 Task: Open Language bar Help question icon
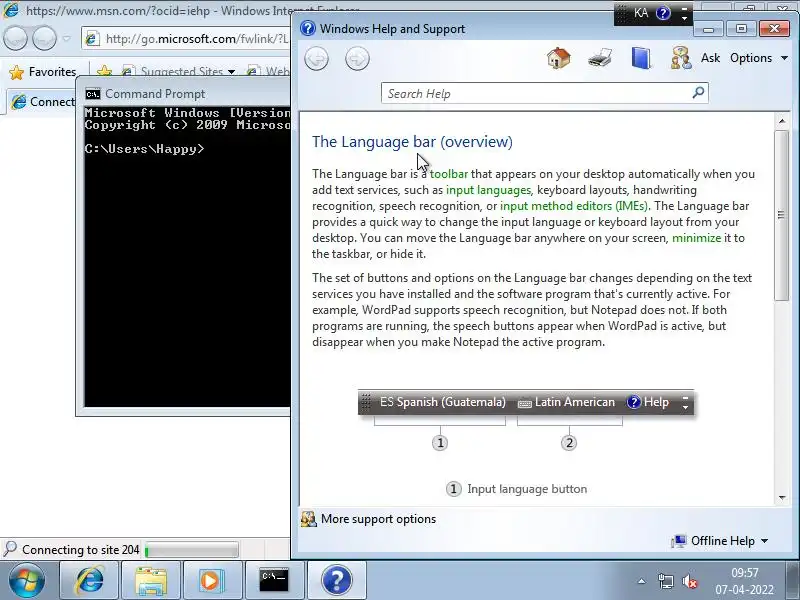pos(663,13)
